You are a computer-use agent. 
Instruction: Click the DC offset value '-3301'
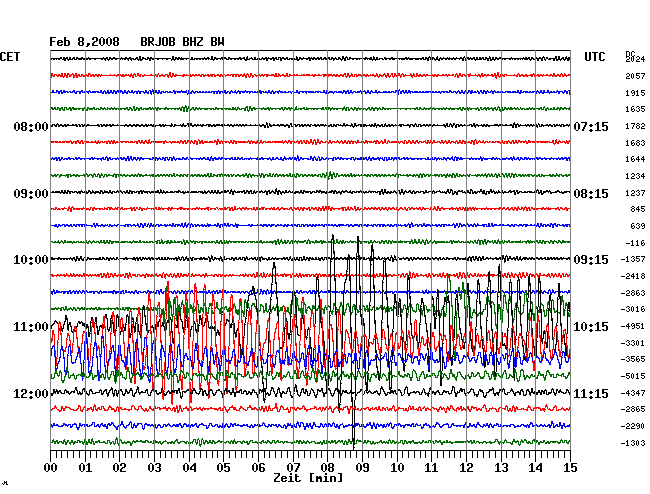(x=633, y=343)
